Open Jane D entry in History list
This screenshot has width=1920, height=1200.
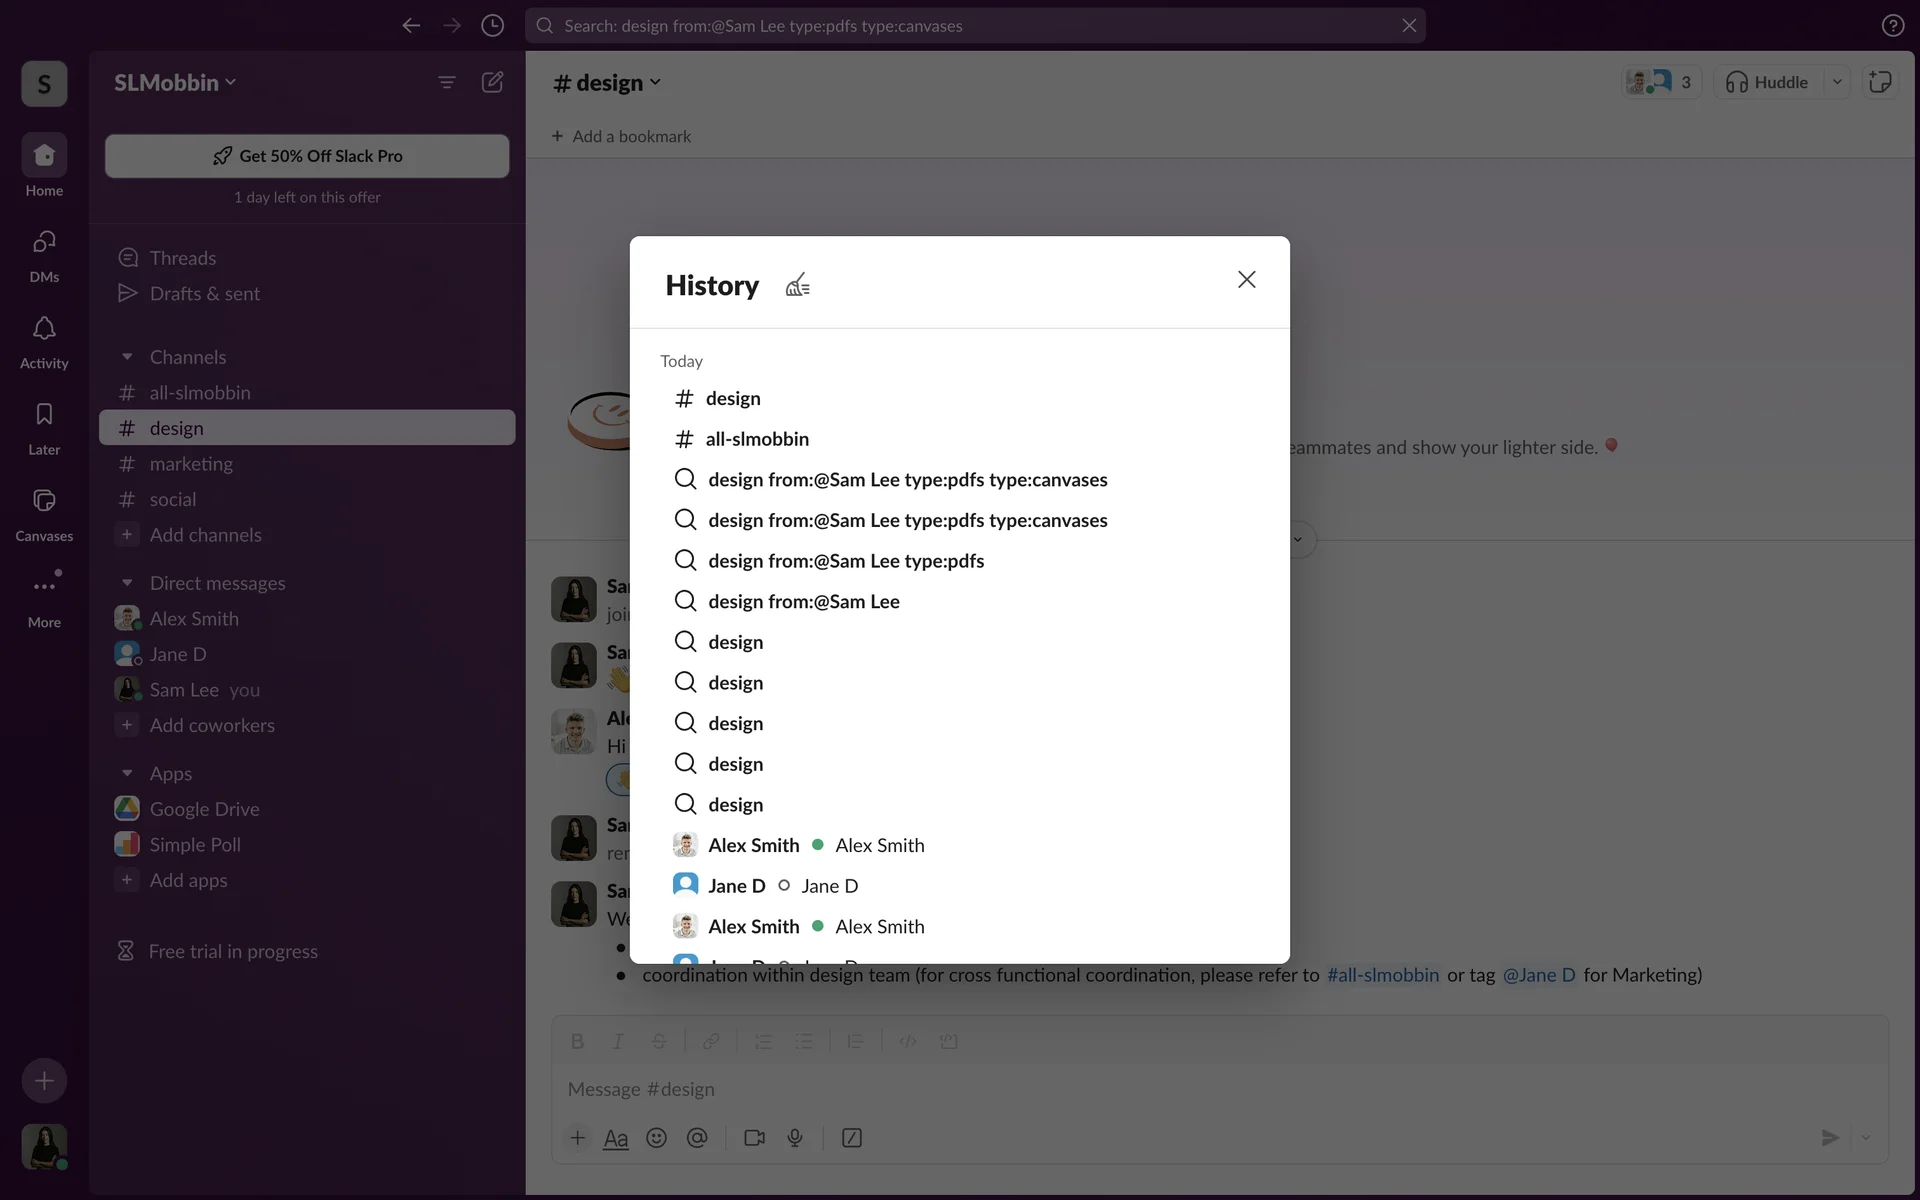pos(737,886)
